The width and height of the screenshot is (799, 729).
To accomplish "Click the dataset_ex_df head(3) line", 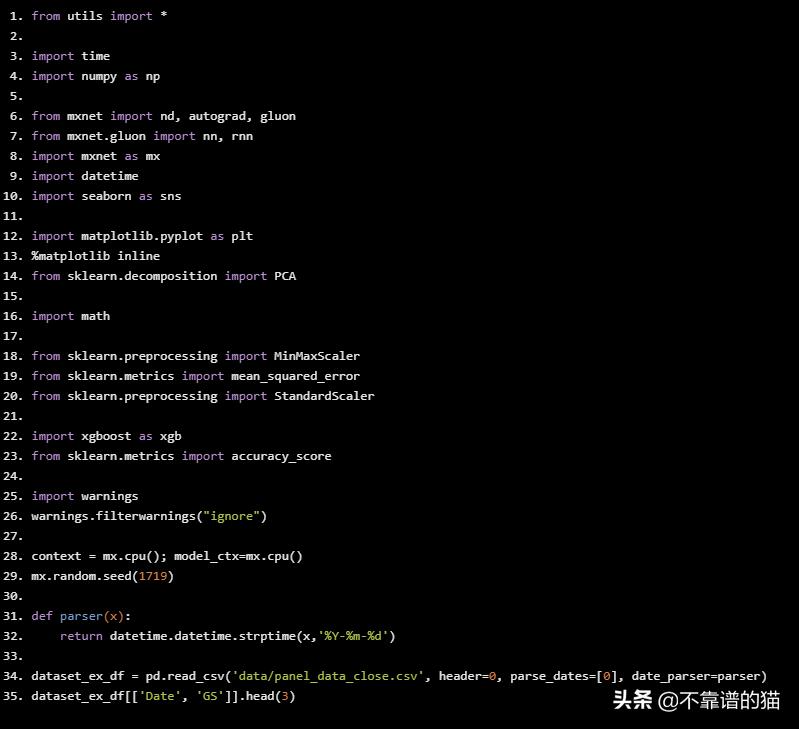I will [164, 696].
